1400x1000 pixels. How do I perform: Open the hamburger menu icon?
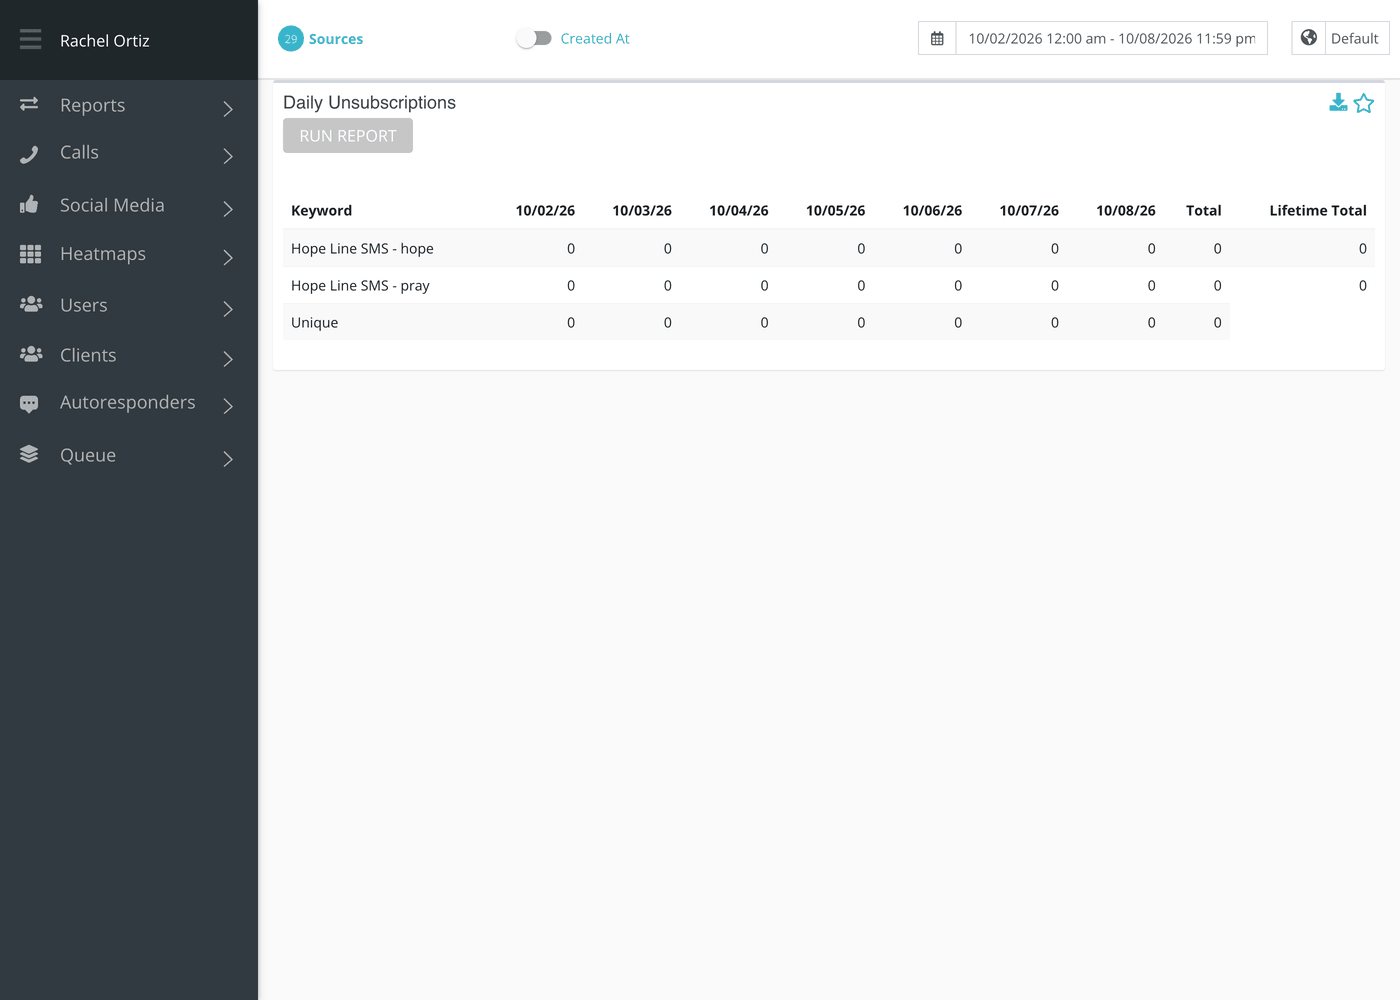click(x=31, y=39)
